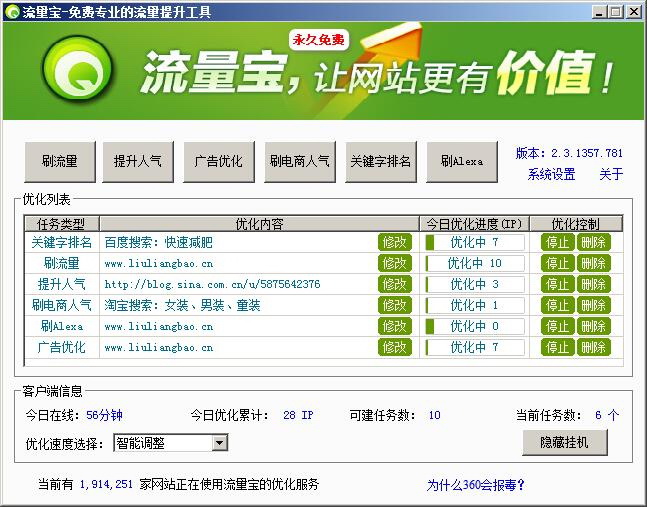Stop the 提升人气 task

[557, 284]
